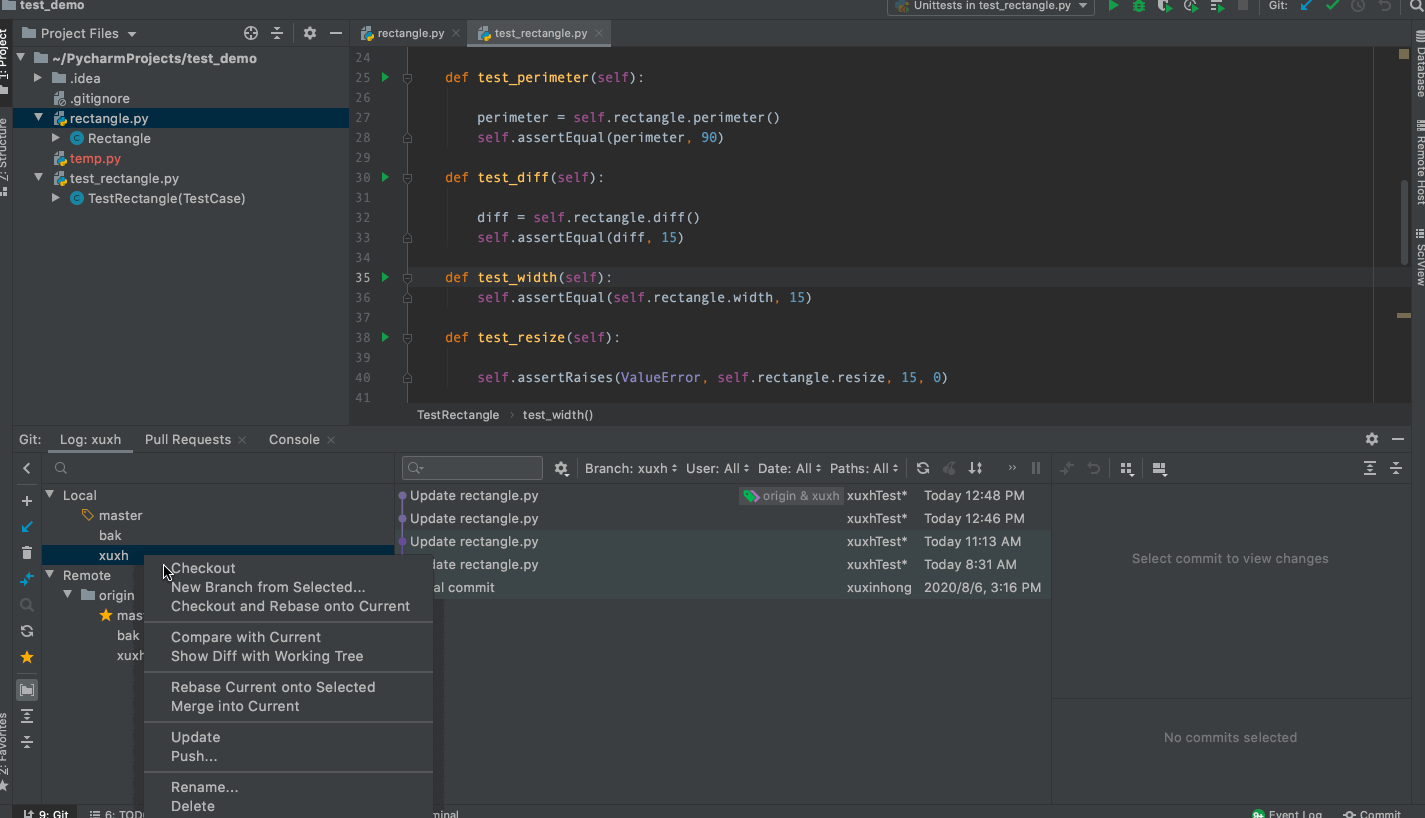Refresh the commit log
Image resolution: width=1425 pixels, height=818 pixels.
tap(923, 468)
